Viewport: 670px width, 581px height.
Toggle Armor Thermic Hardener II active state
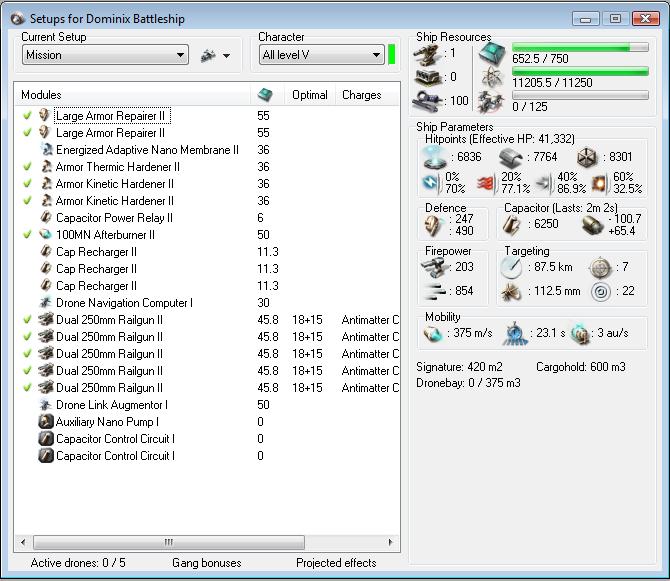click(x=28, y=167)
